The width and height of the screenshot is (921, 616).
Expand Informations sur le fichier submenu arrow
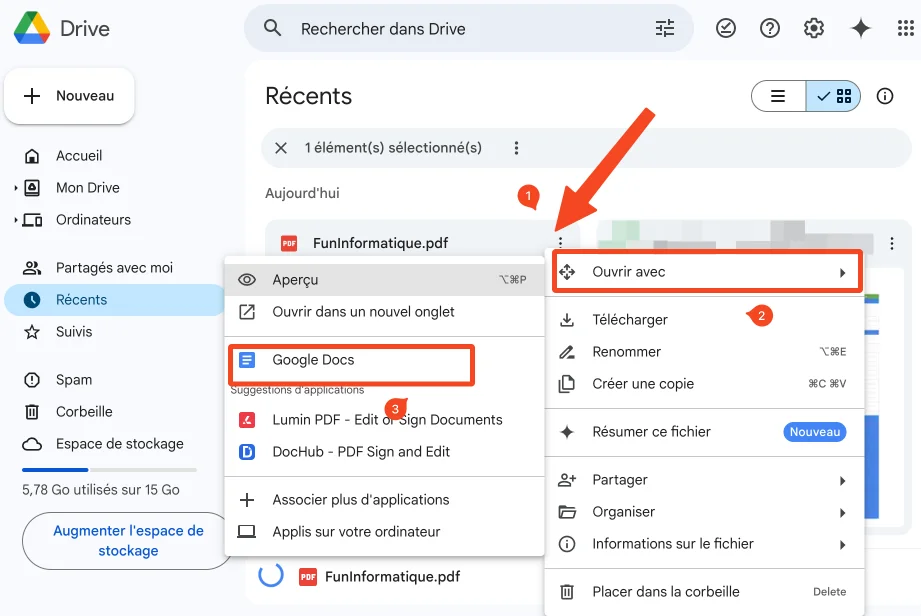[x=842, y=544]
